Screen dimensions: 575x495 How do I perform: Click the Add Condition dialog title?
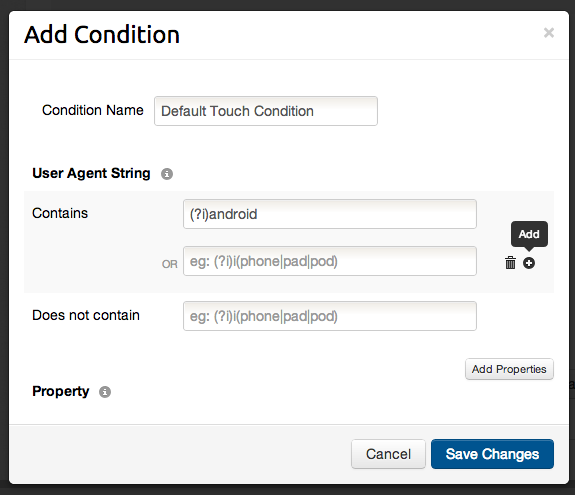point(102,34)
